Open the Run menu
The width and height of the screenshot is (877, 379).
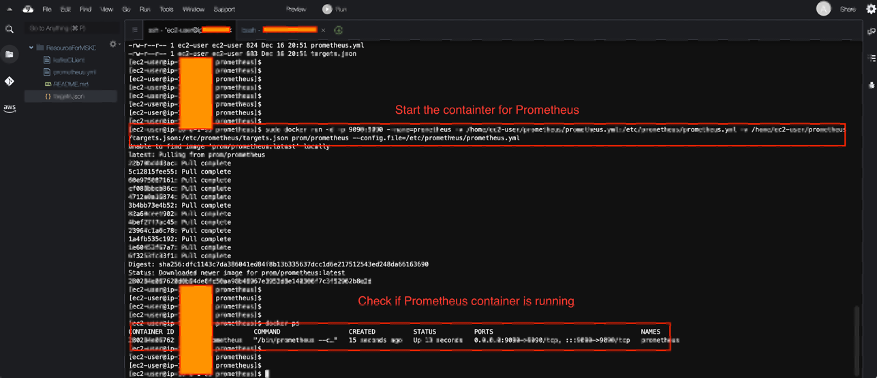(x=144, y=10)
